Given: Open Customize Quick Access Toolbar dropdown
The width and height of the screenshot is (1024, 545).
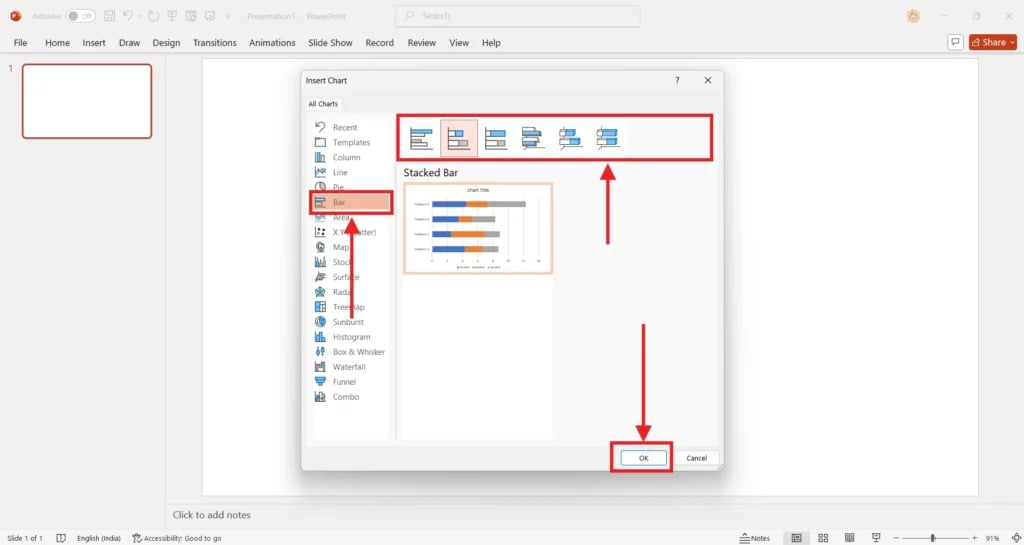Looking at the screenshot, I should click(227, 16).
